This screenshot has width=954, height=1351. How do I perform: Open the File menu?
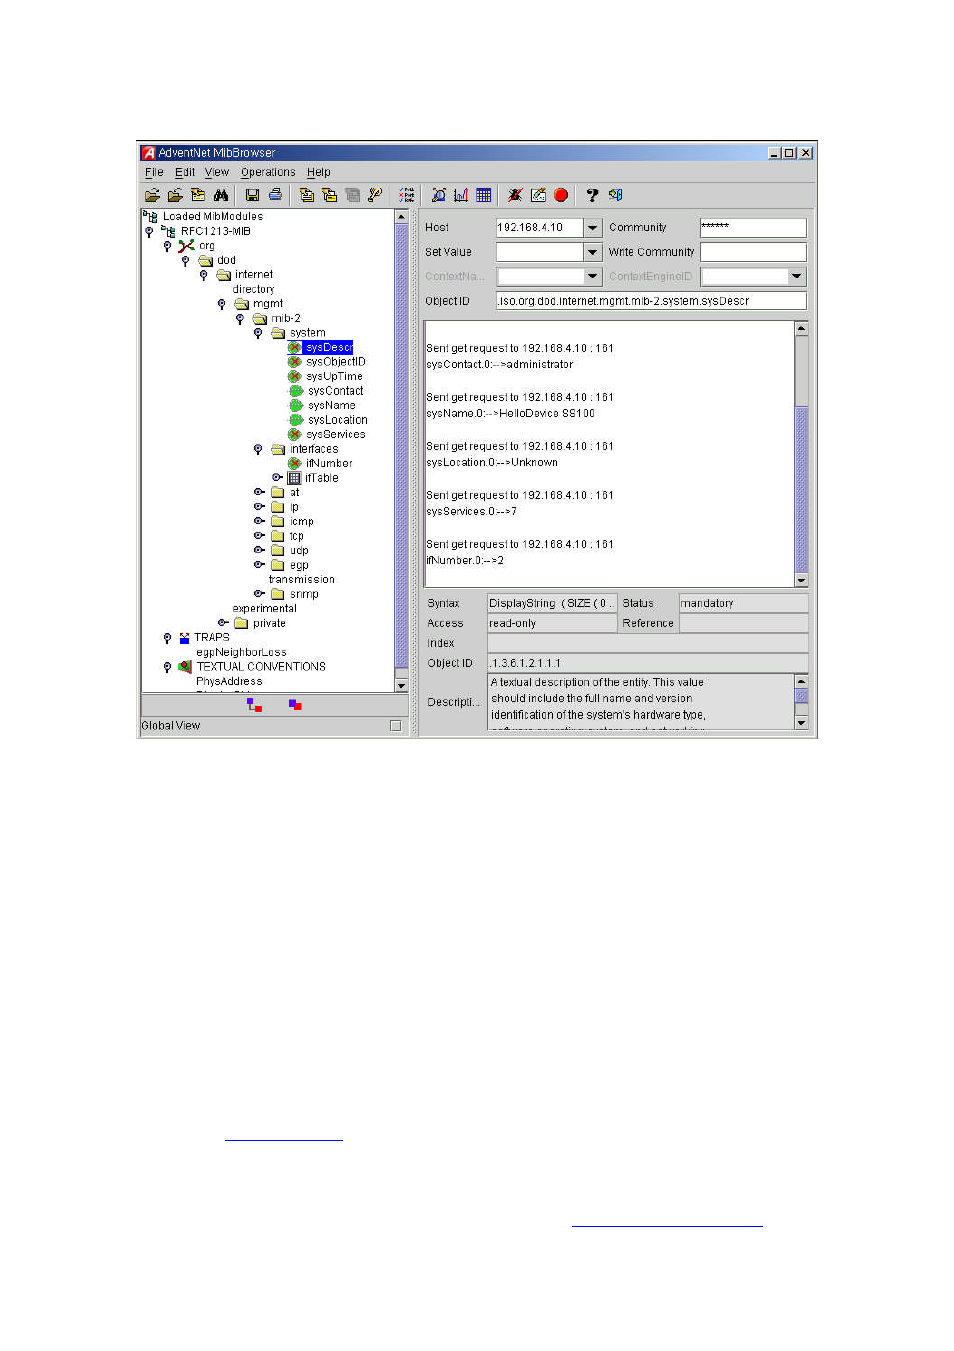[154, 172]
